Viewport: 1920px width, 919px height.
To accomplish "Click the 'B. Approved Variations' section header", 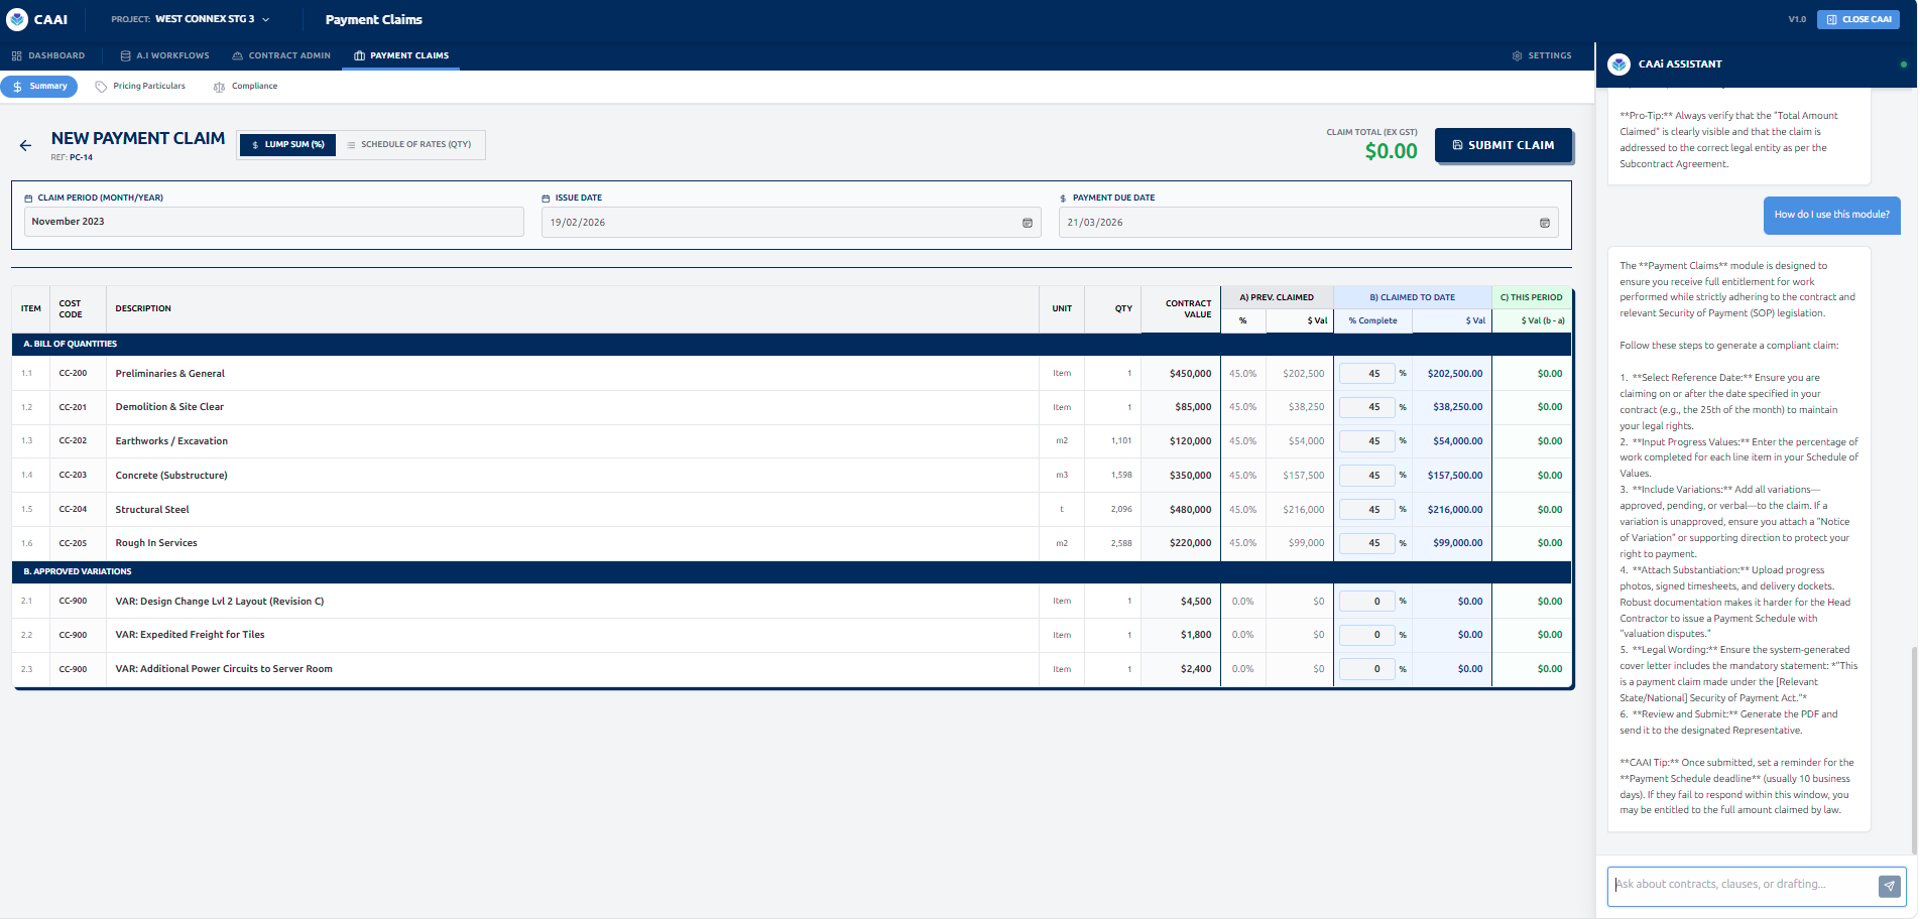I will pos(791,572).
